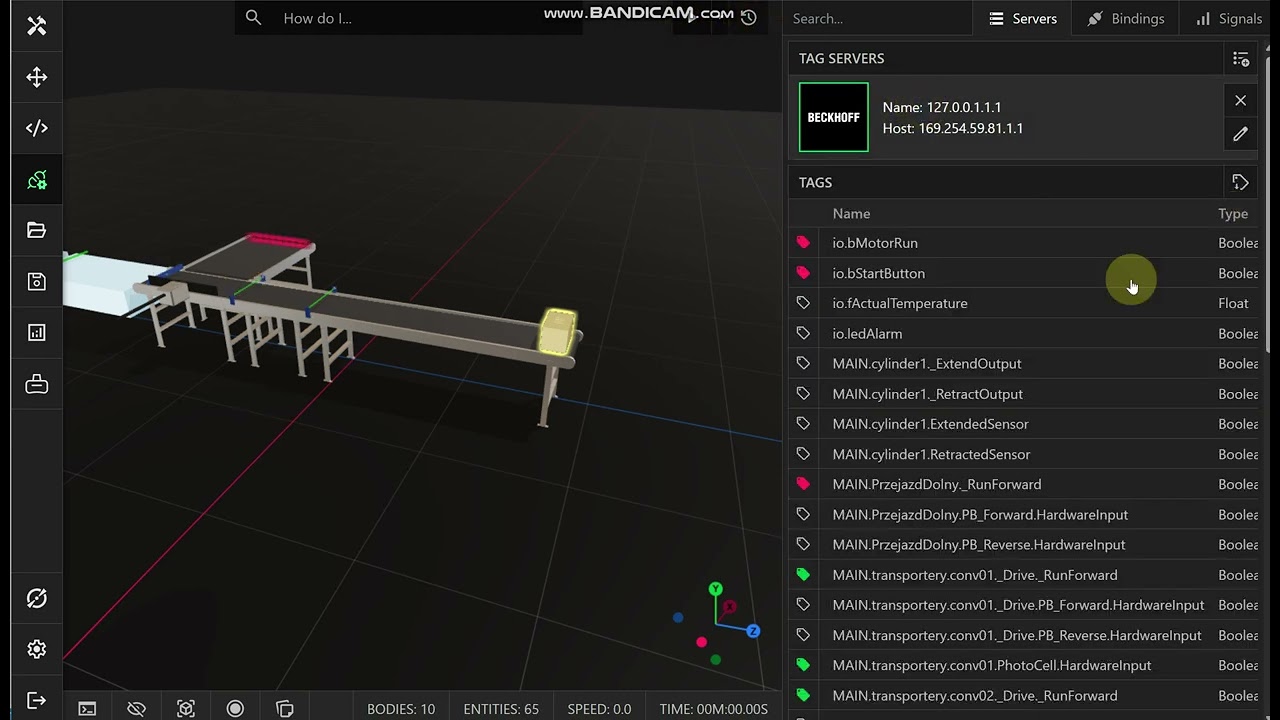Click the save disk icon in sidebar
1280x720 pixels.
pos(37,282)
